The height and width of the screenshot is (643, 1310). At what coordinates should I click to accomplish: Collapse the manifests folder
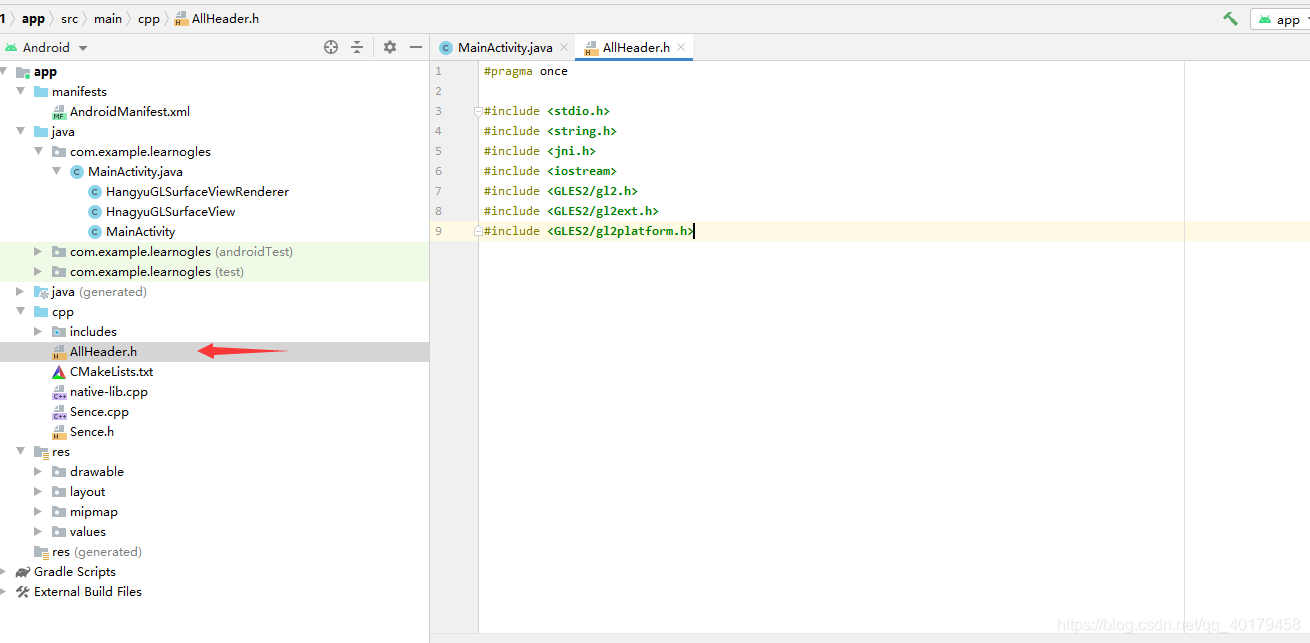[x=21, y=91]
